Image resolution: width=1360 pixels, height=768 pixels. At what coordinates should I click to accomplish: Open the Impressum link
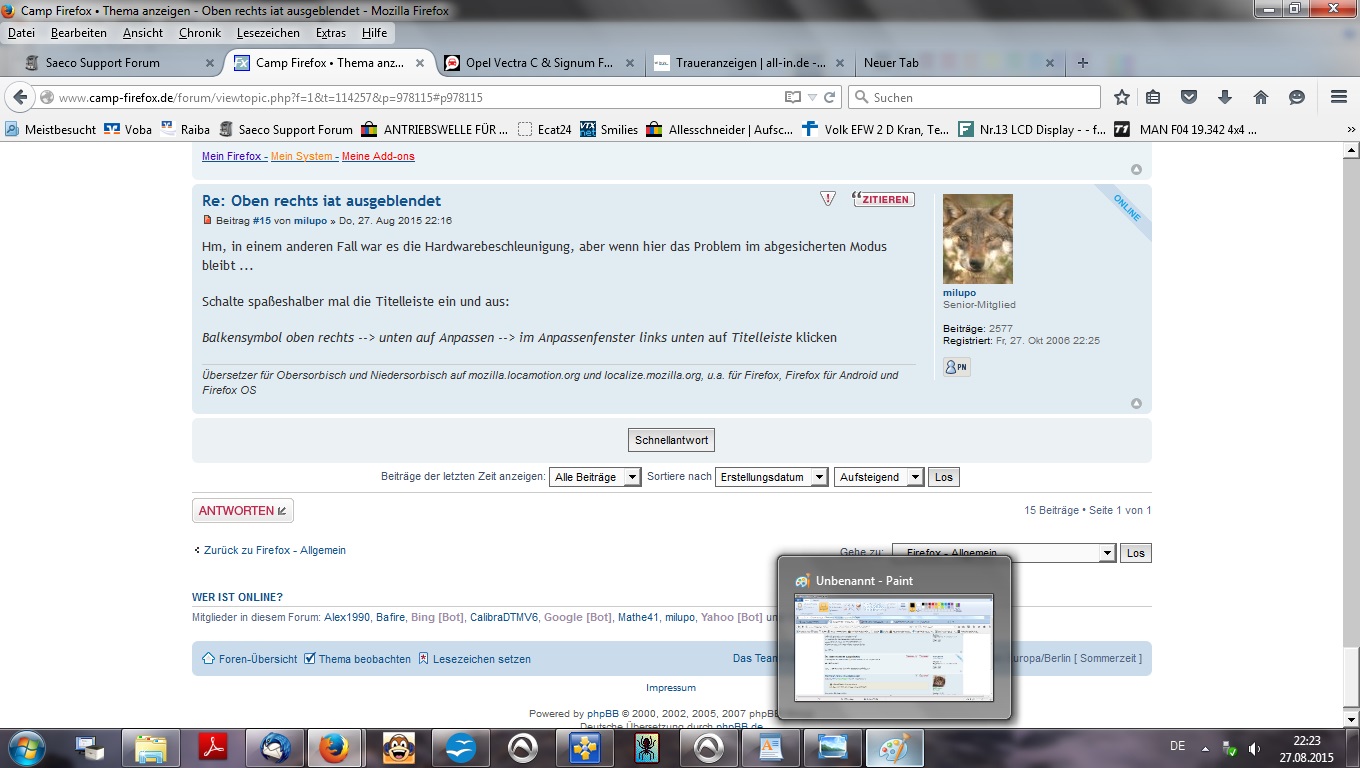point(671,688)
